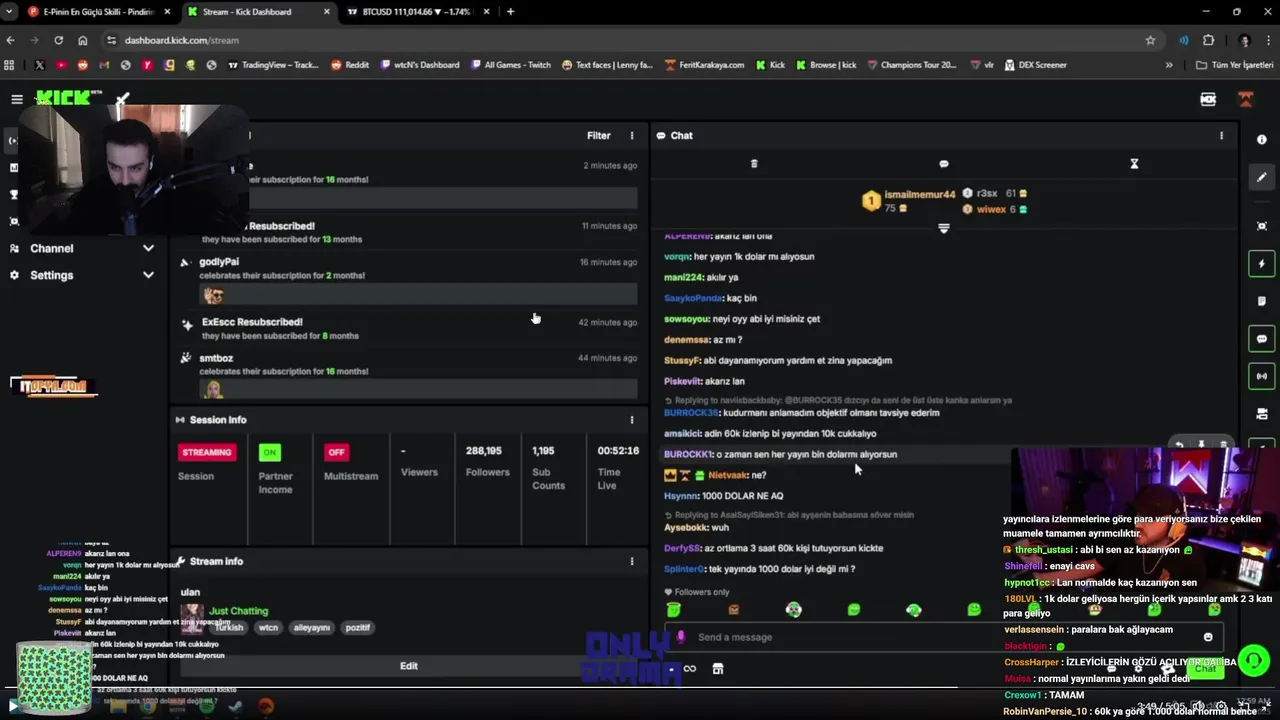Open the X bookmark in bookmarks bar
Screen dimensions: 1280x720
tap(39, 65)
